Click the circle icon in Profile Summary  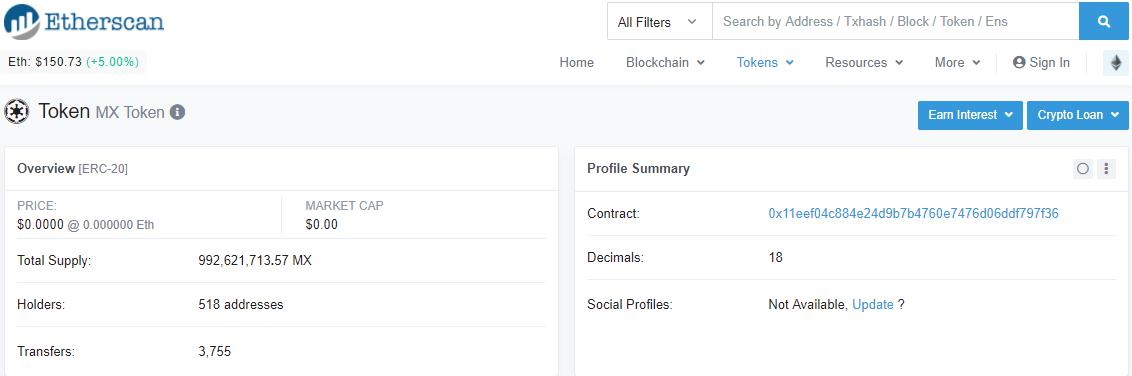click(1083, 169)
